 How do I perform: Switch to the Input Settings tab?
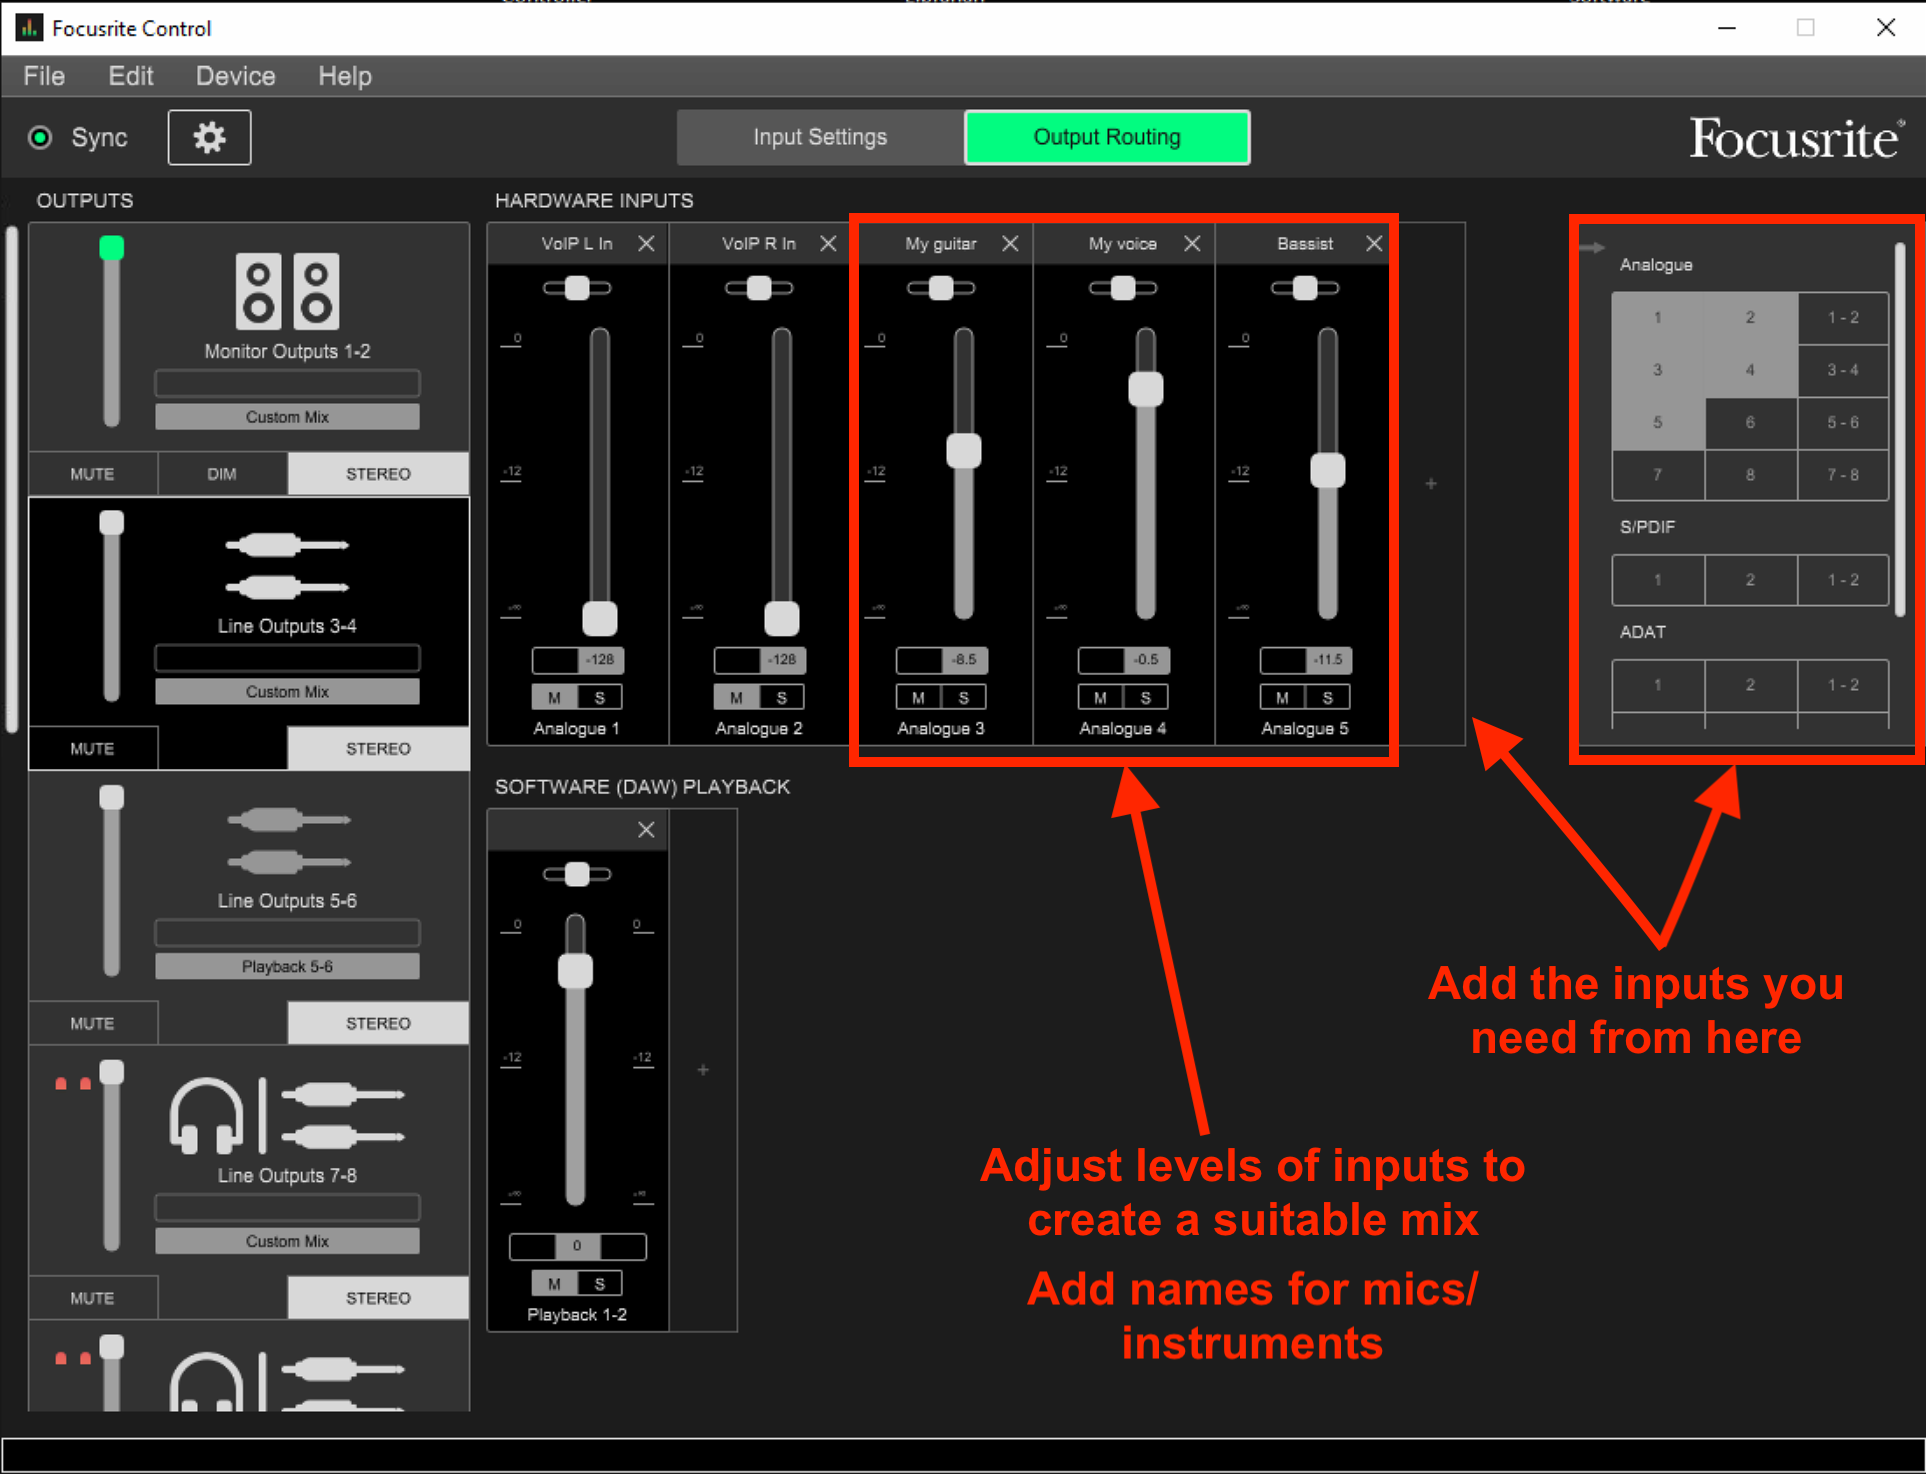(x=820, y=137)
